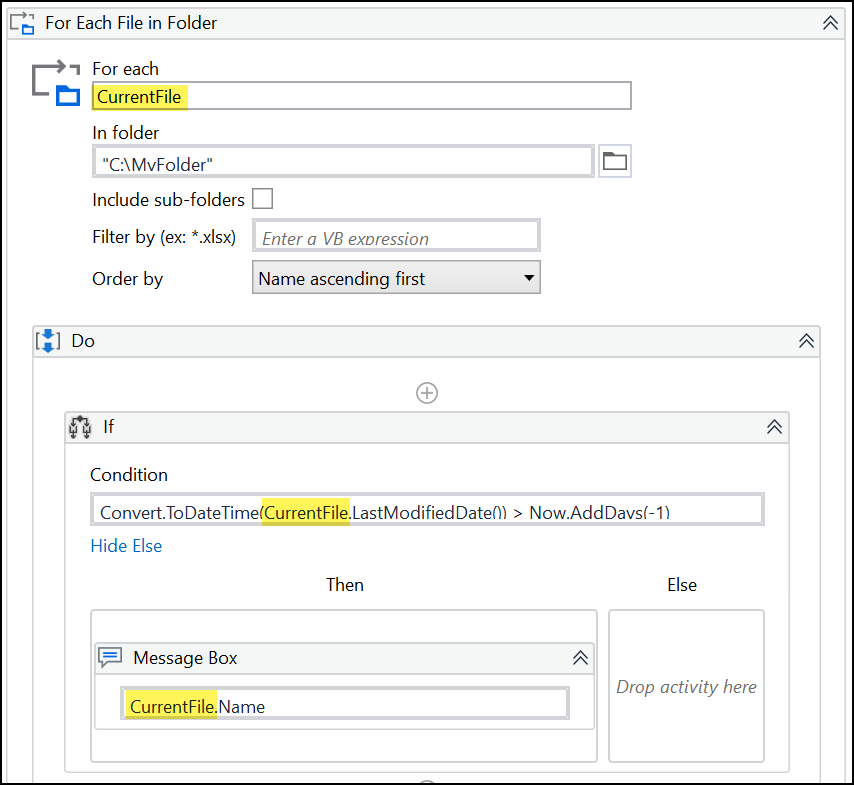This screenshot has height=785, width=854.
Task: Click the In folder path field with "C:\MyFolder"
Action: click(x=343, y=162)
